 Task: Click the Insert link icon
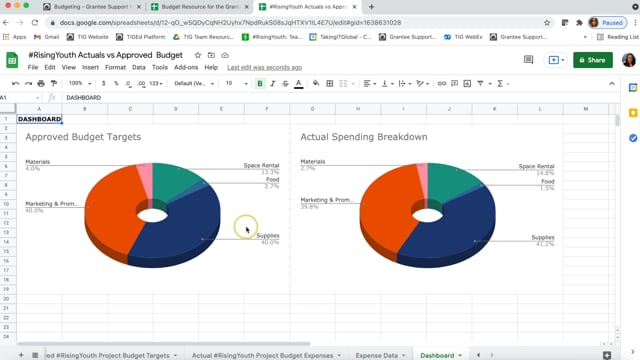click(442, 84)
